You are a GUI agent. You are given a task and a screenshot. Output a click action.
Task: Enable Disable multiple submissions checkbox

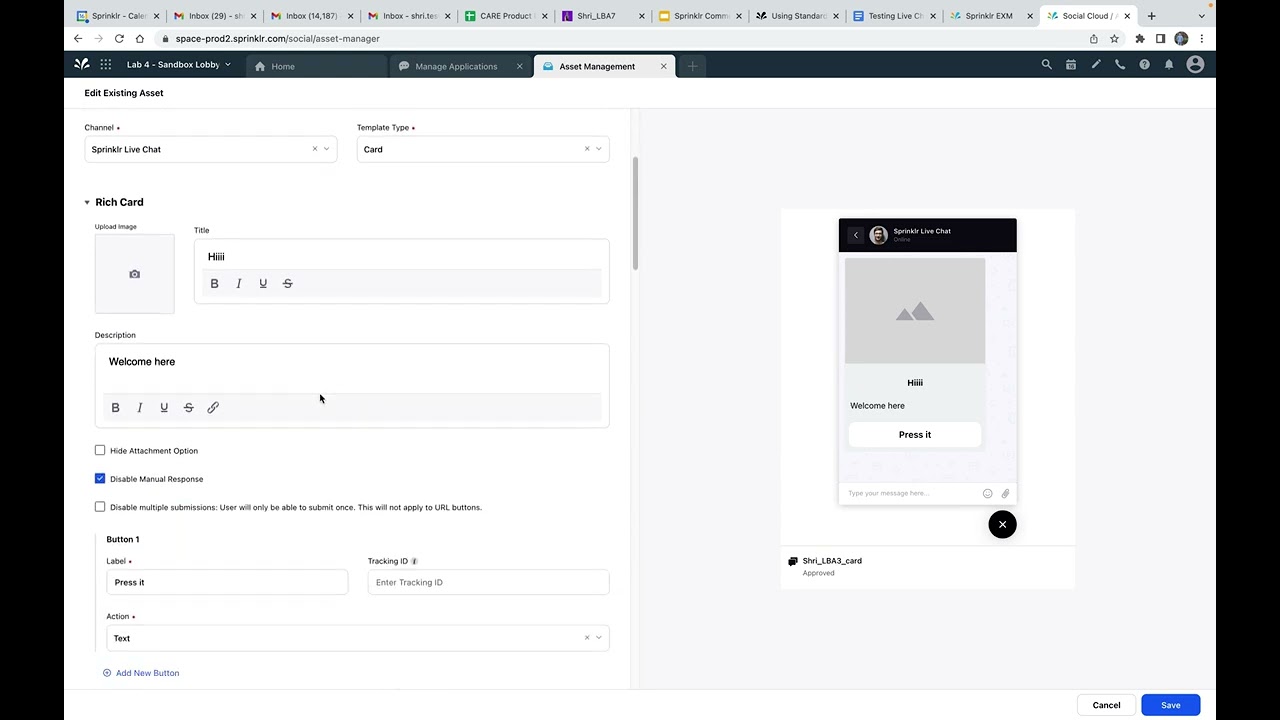[100, 507]
